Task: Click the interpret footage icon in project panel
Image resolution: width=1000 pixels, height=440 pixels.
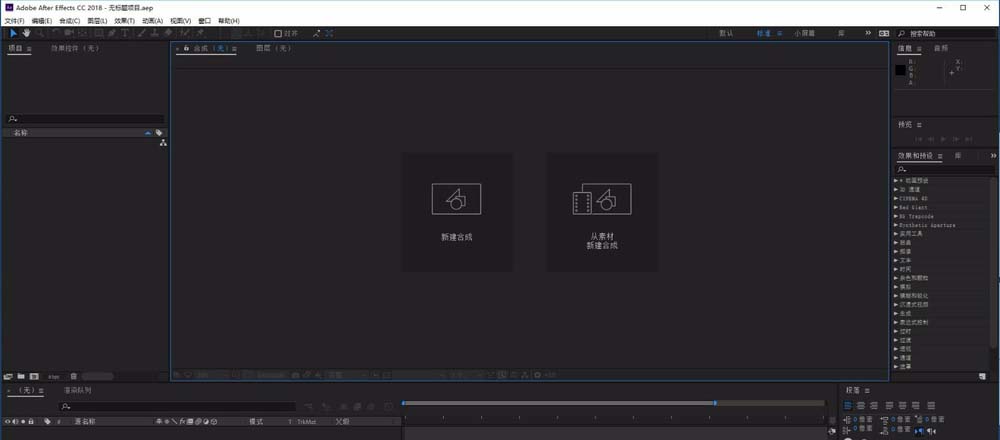Action: (8, 376)
